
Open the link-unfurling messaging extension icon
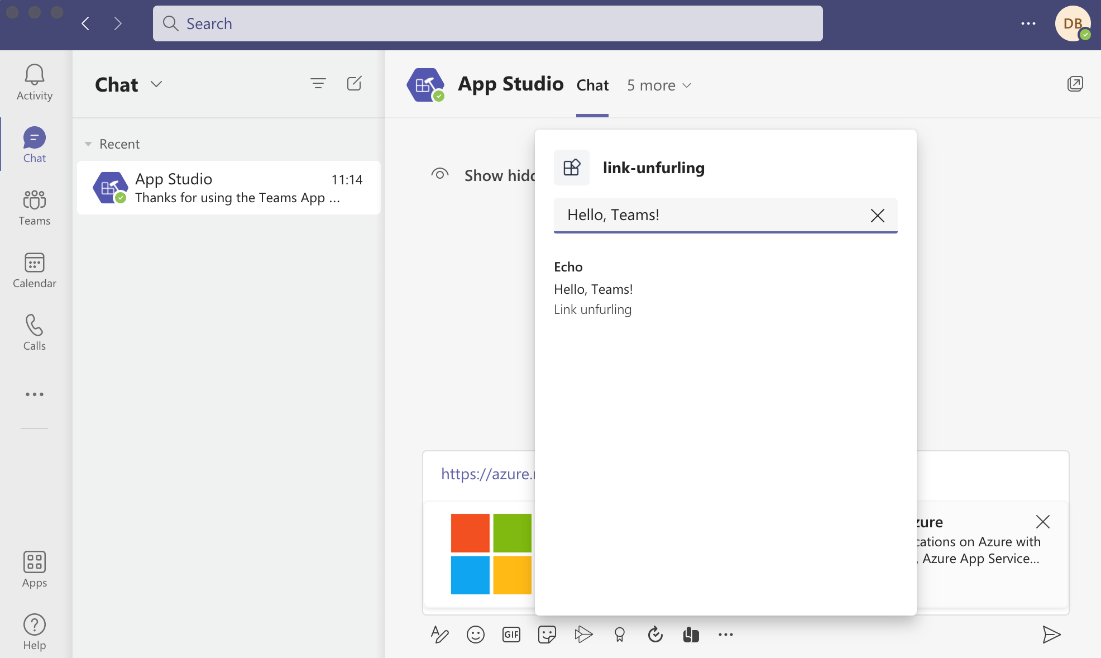pos(691,635)
